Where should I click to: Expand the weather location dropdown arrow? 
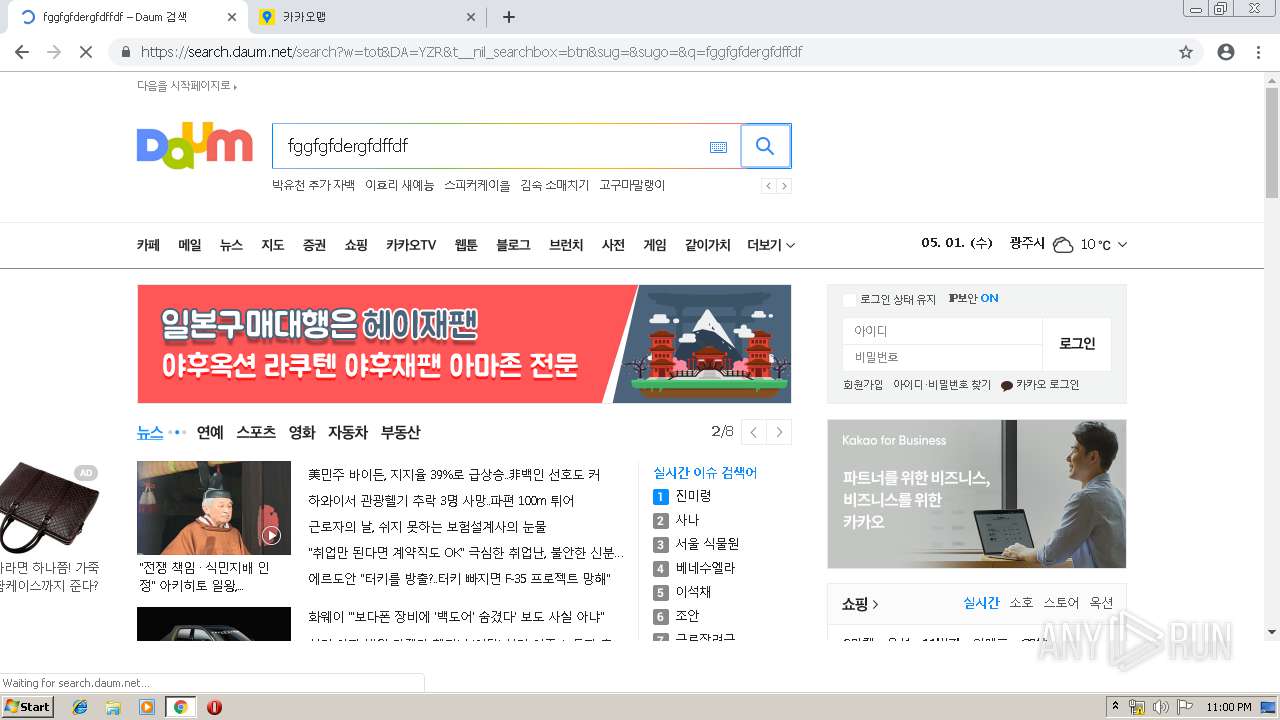1122,245
